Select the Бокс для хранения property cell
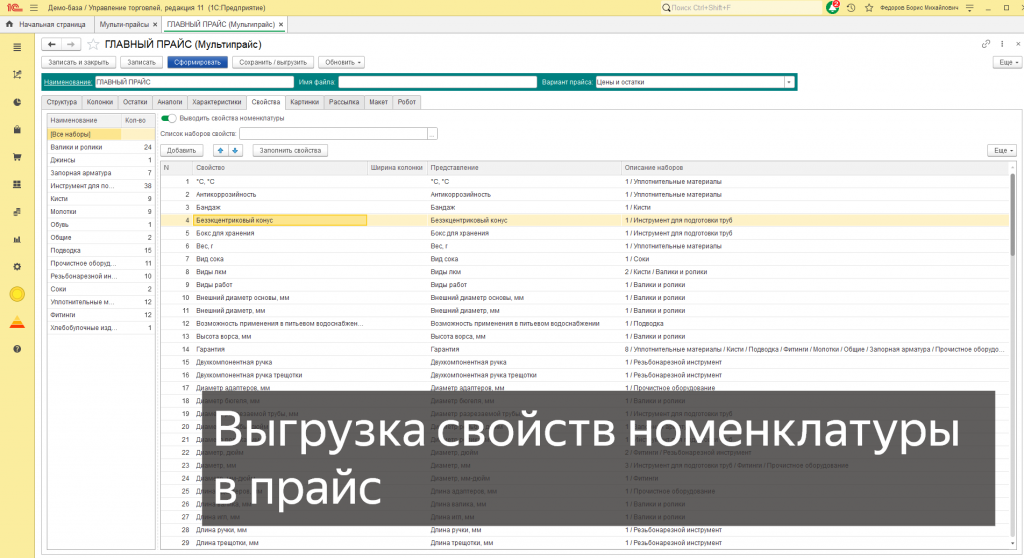The width and height of the screenshot is (1024, 558). click(280, 233)
